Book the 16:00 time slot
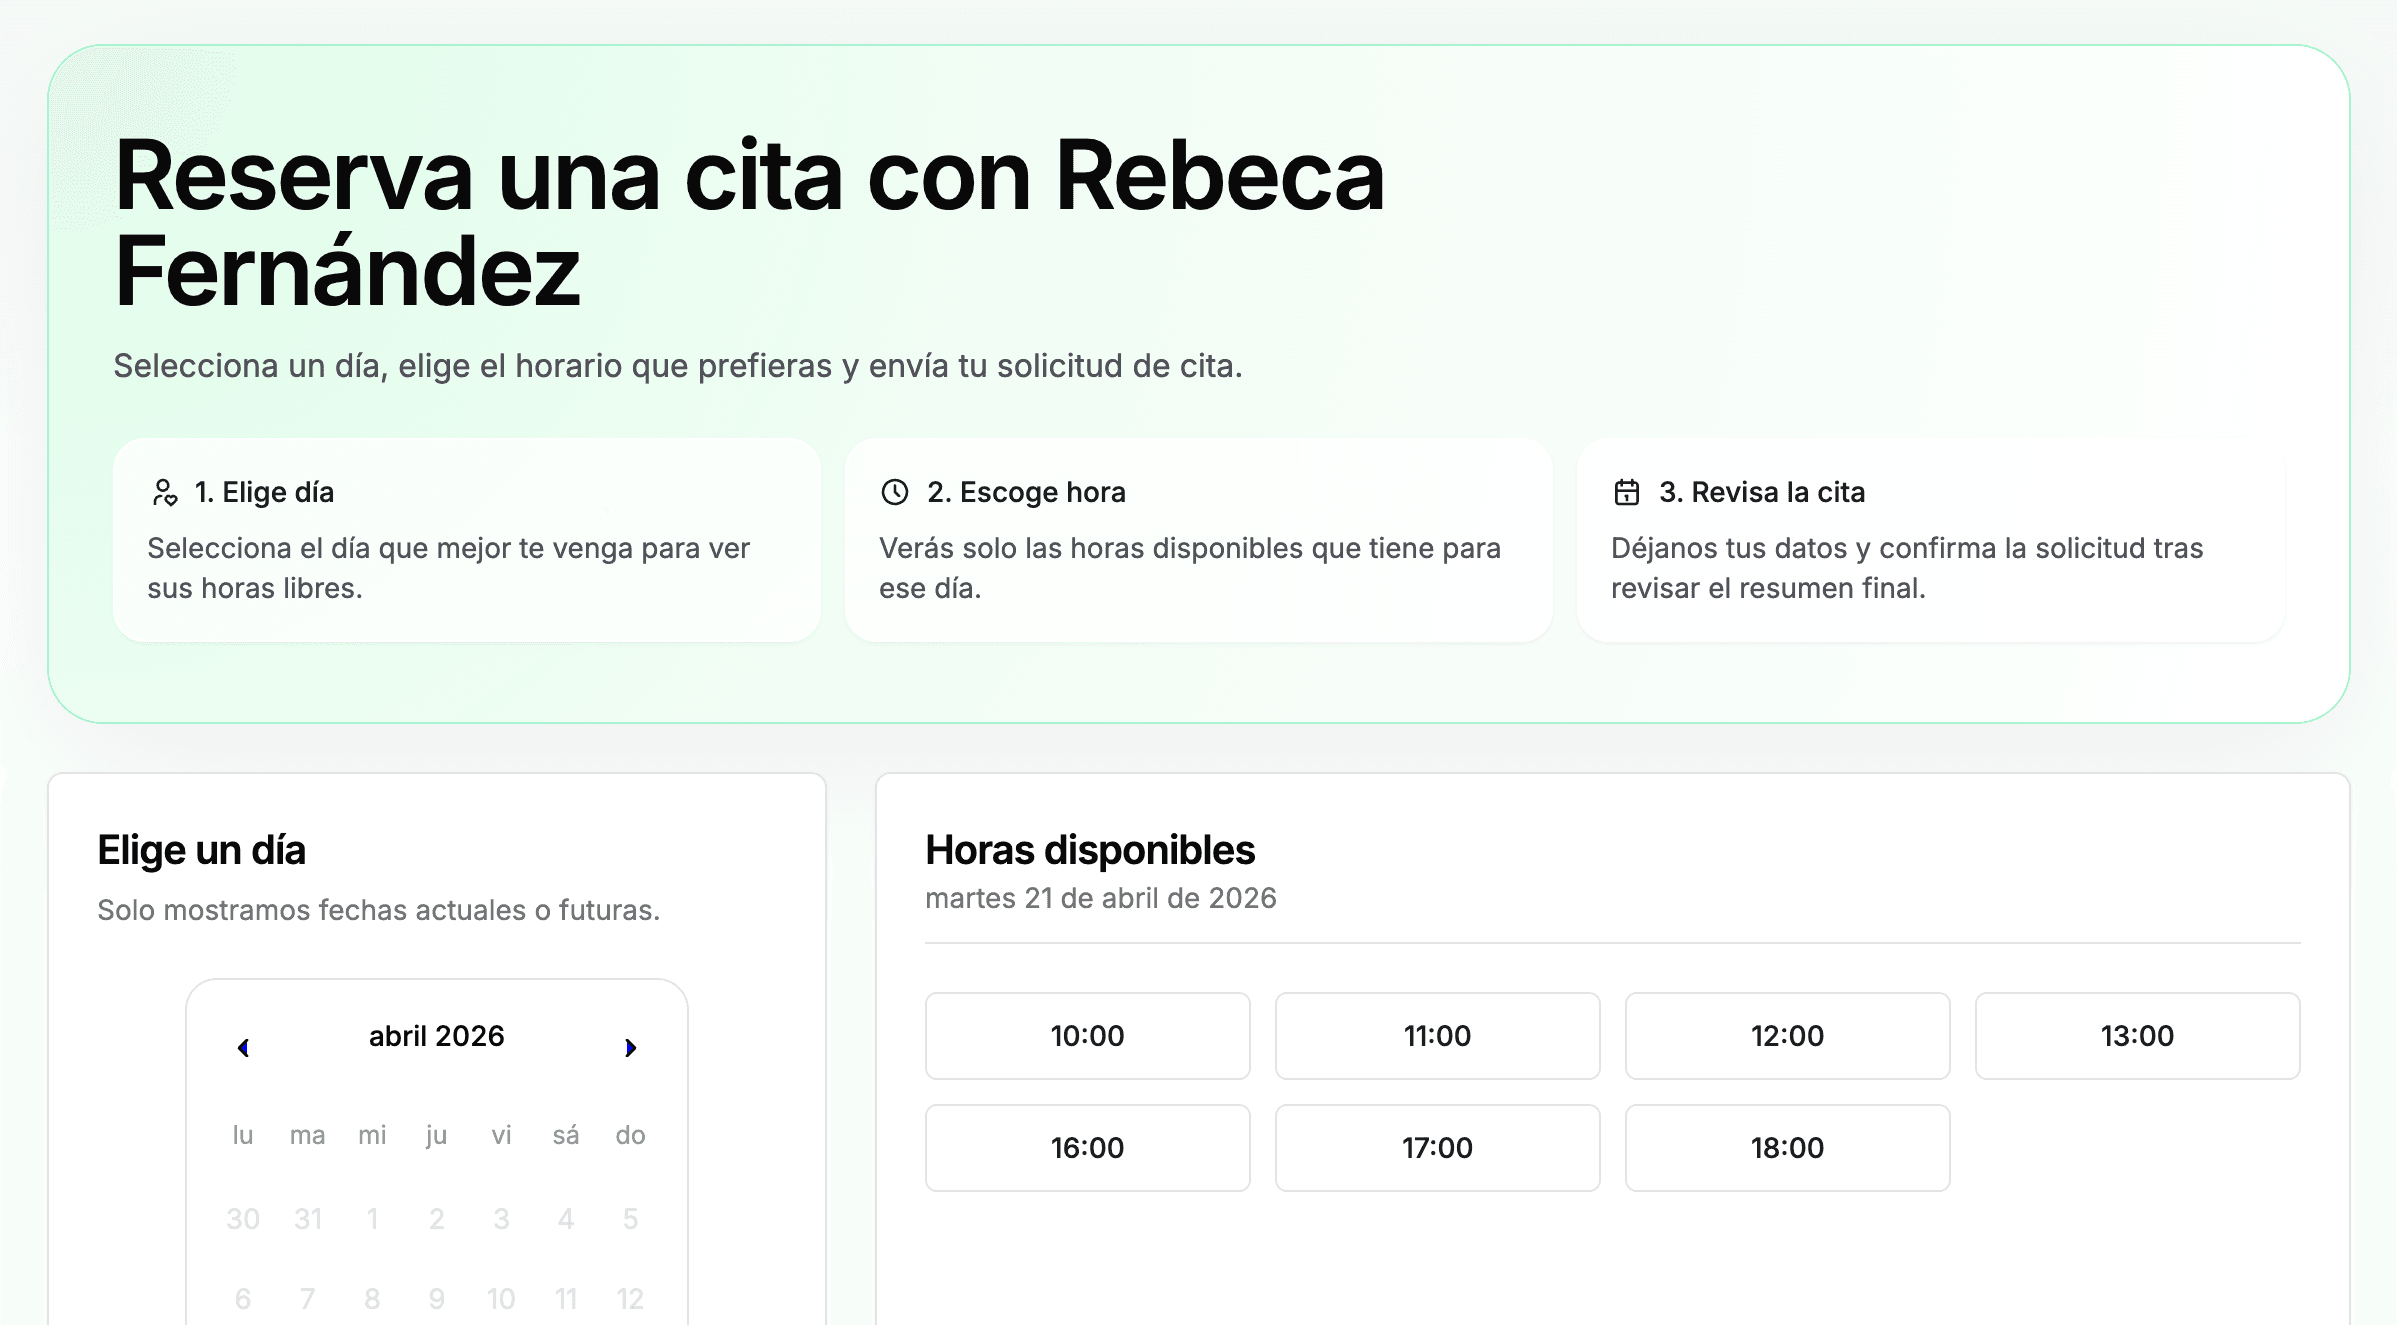This screenshot has width=2397, height=1325. point(1087,1148)
